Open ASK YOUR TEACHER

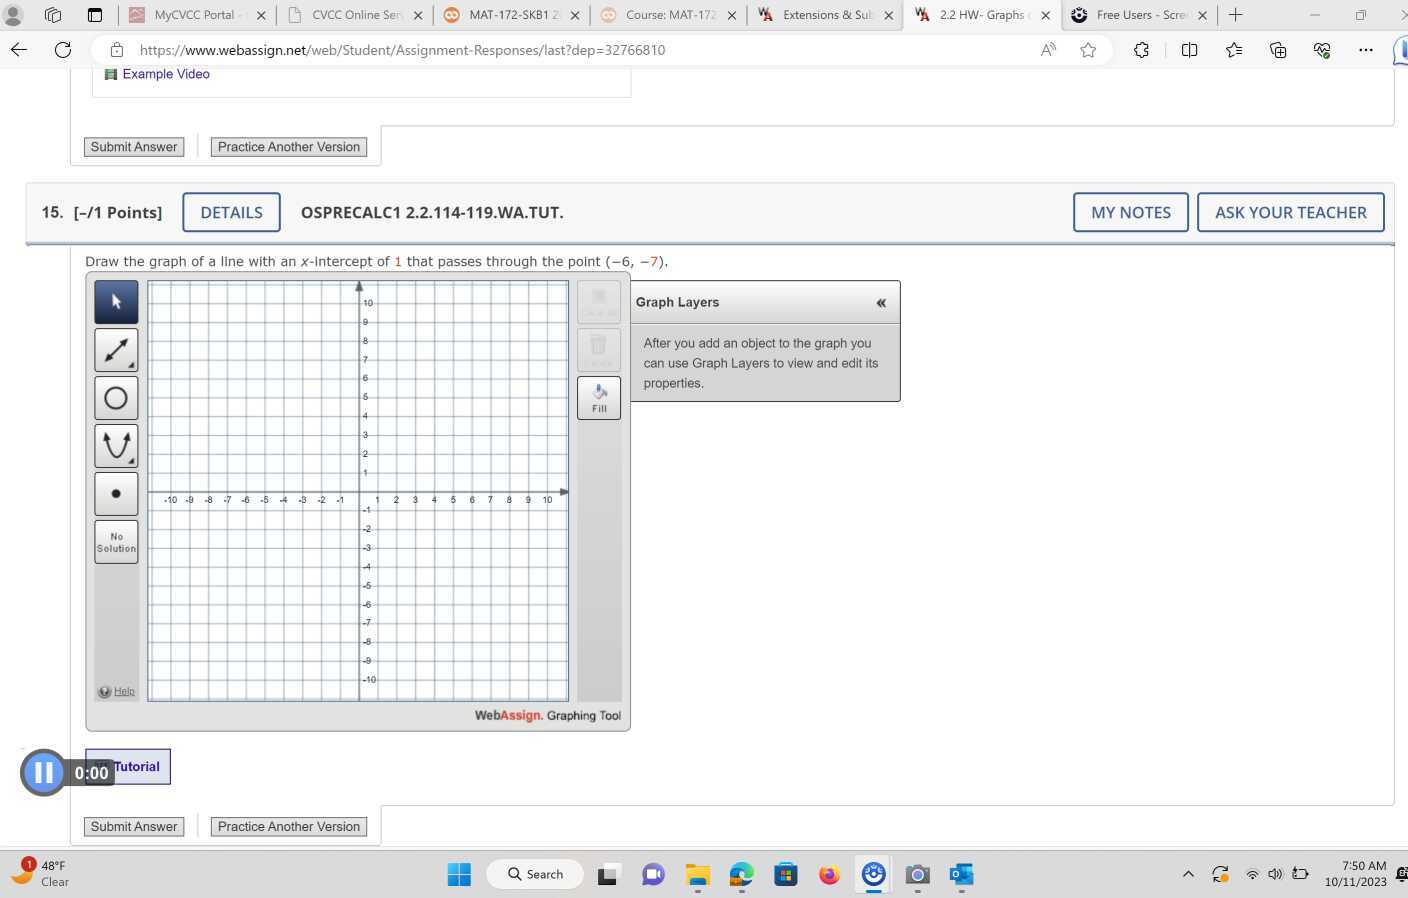tap(1290, 212)
